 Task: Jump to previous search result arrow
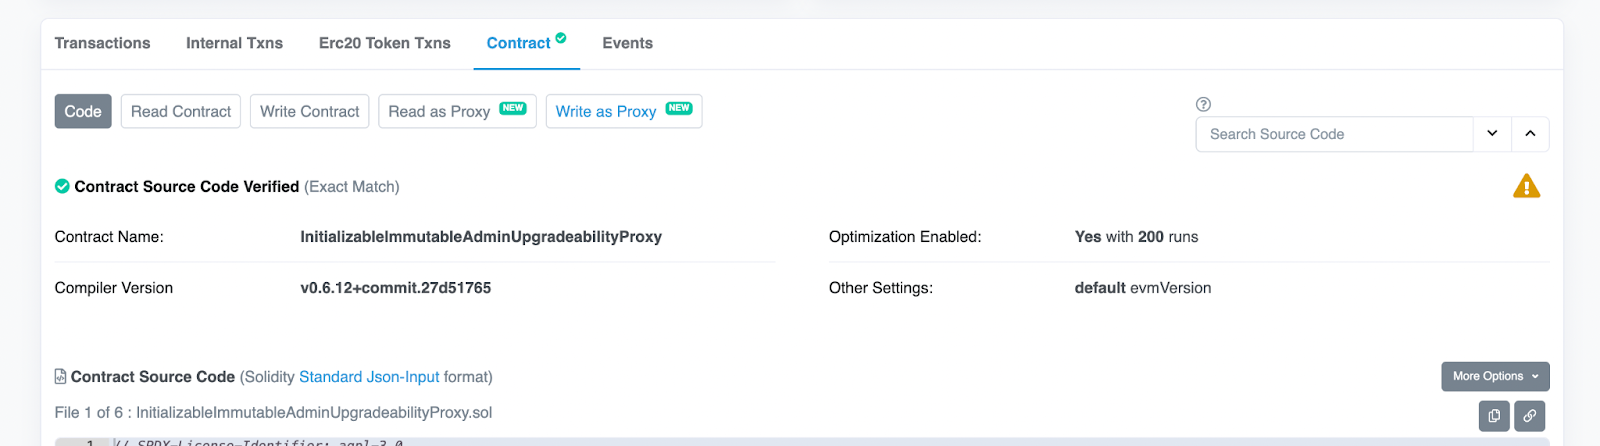point(1530,134)
